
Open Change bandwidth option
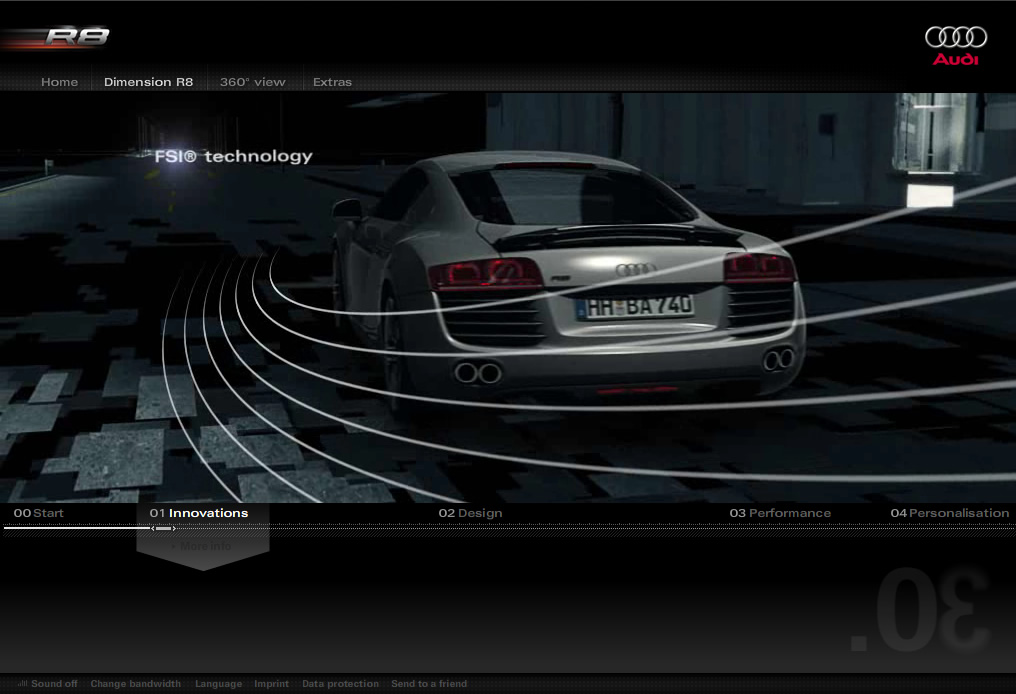pos(135,684)
